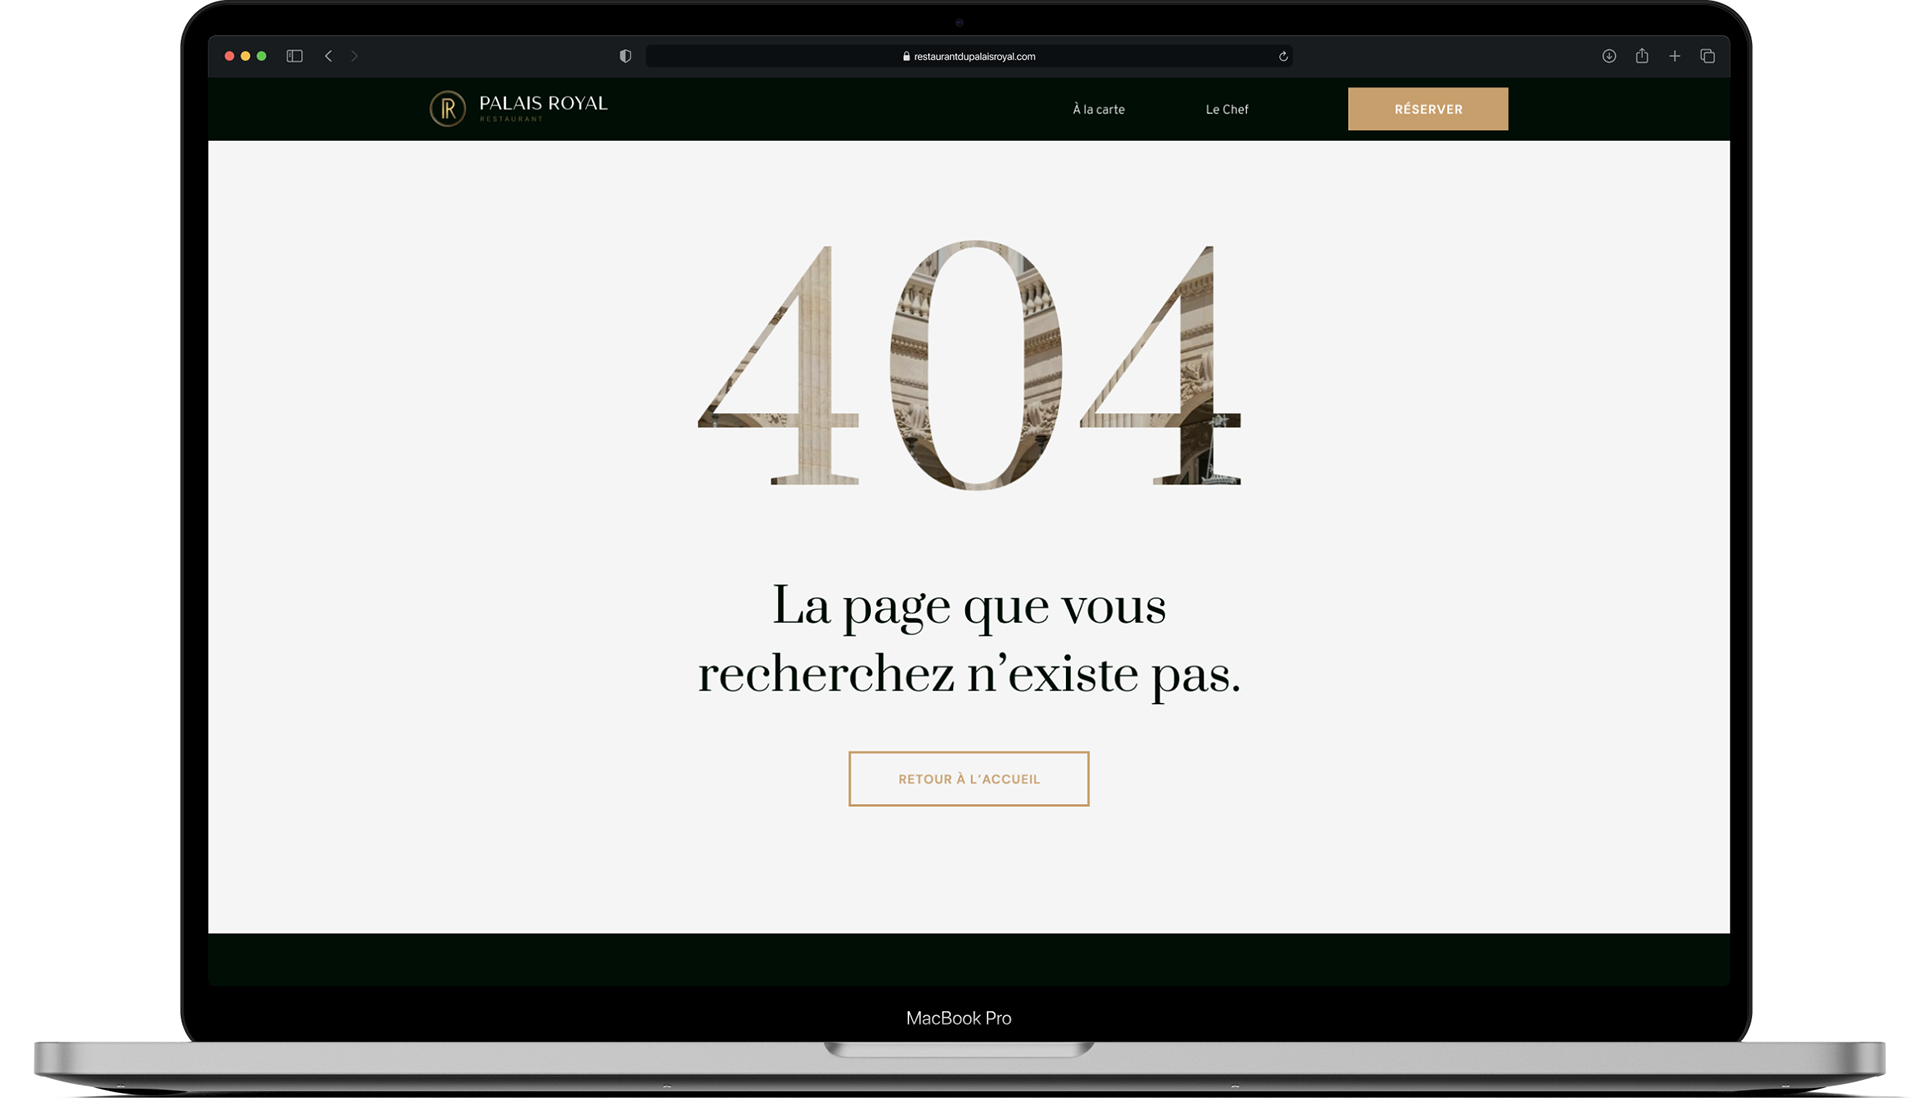Go back using the back arrow
The height and width of the screenshot is (1100, 1920).
[328, 56]
